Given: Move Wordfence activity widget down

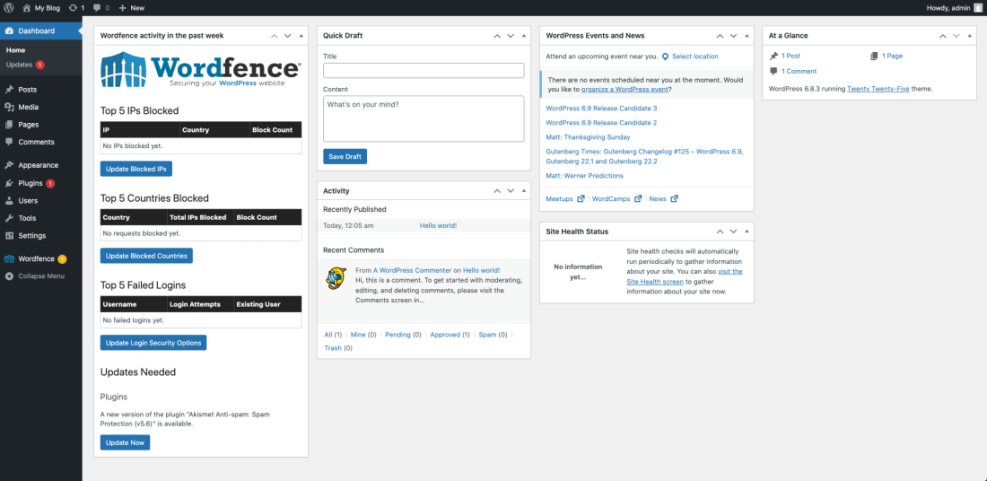Looking at the screenshot, I should (288, 36).
